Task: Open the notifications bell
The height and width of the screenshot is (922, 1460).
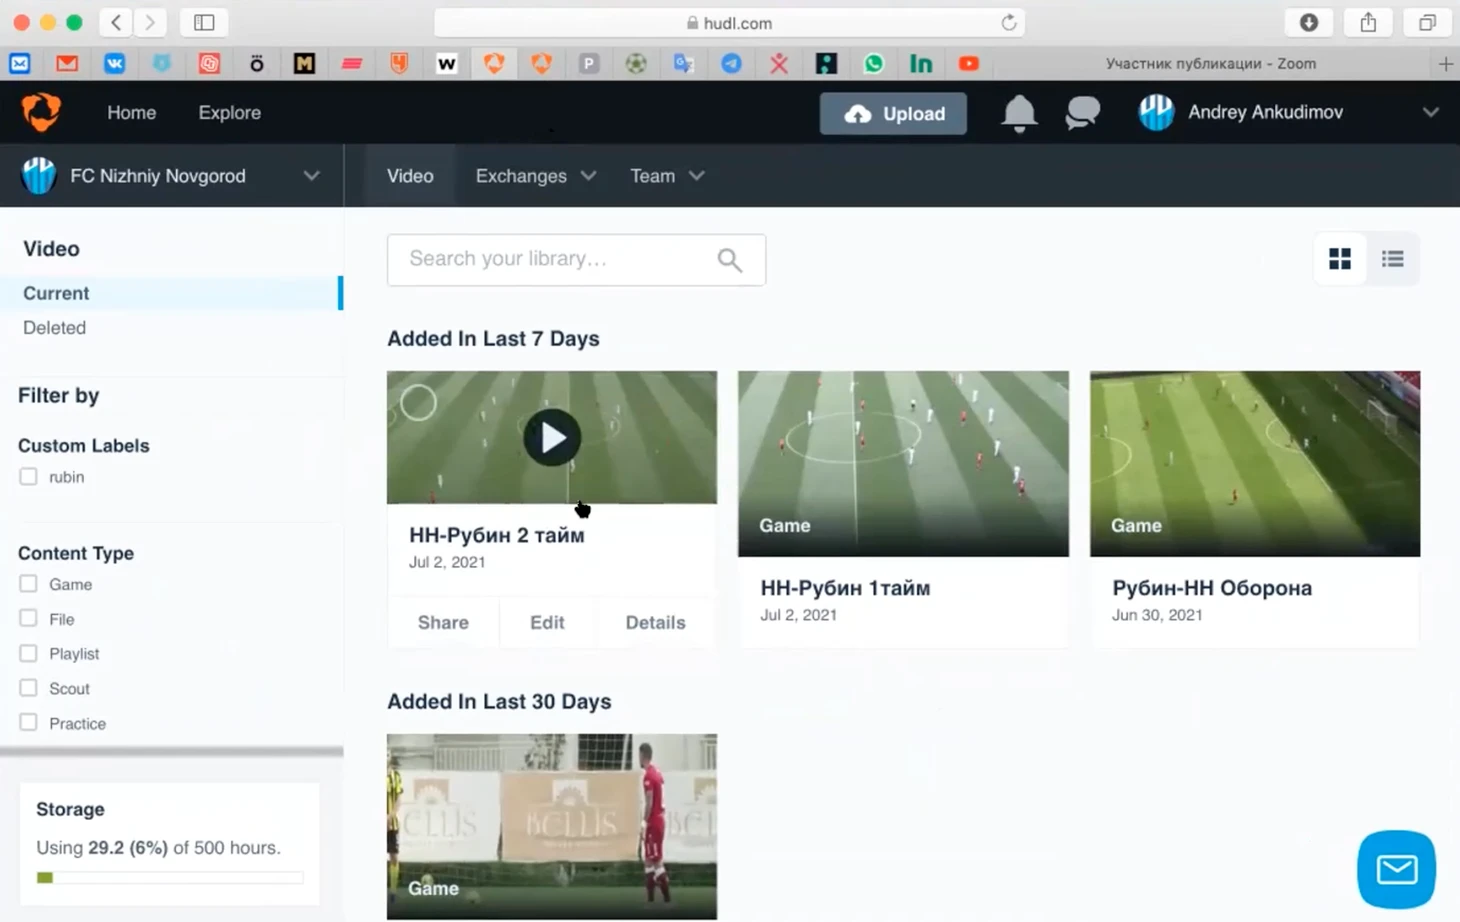Action: [x=1019, y=113]
